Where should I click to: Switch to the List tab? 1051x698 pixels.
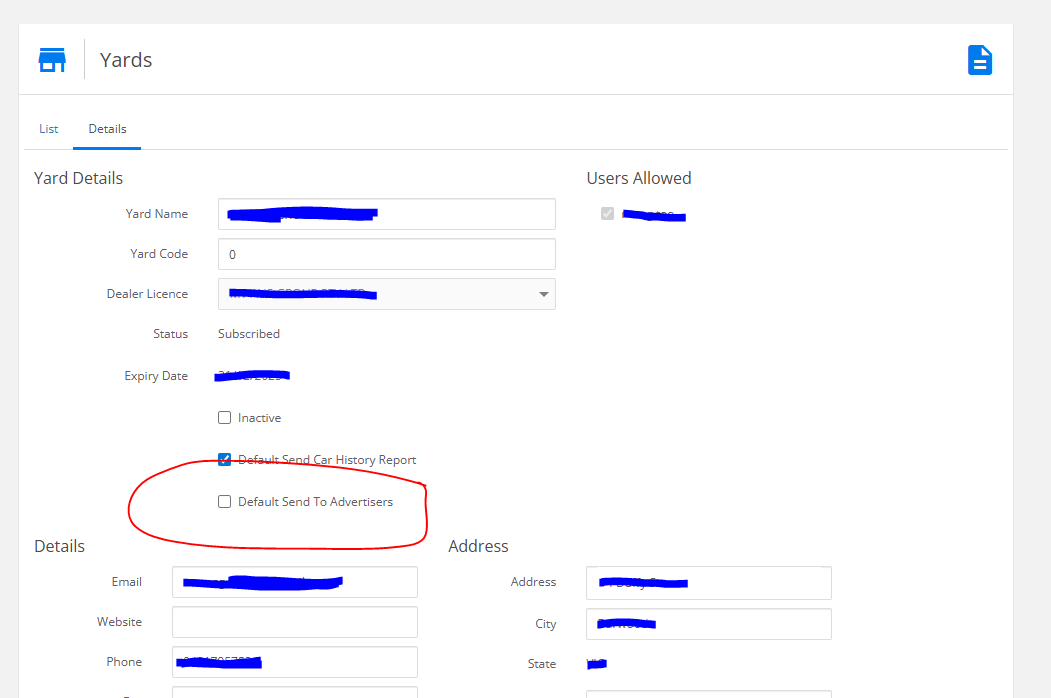click(48, 129)
